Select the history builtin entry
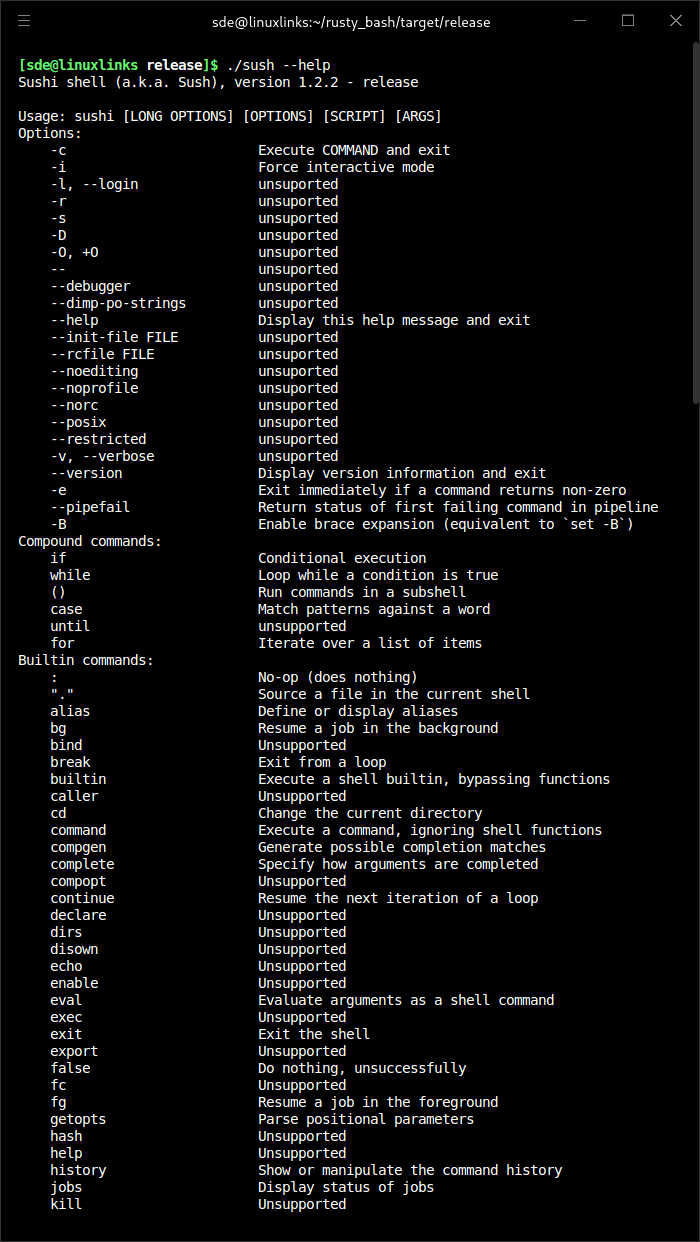Viewport: 700px width, 1242px height. (x=78, y=1169)
